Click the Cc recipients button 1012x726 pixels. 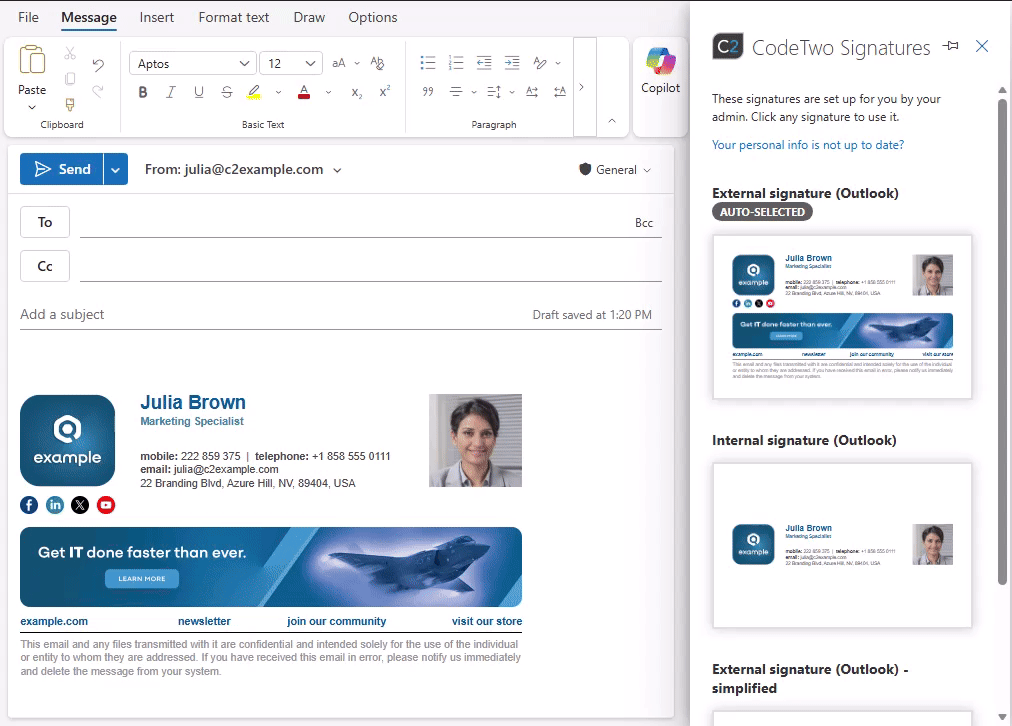coord(45,266)
